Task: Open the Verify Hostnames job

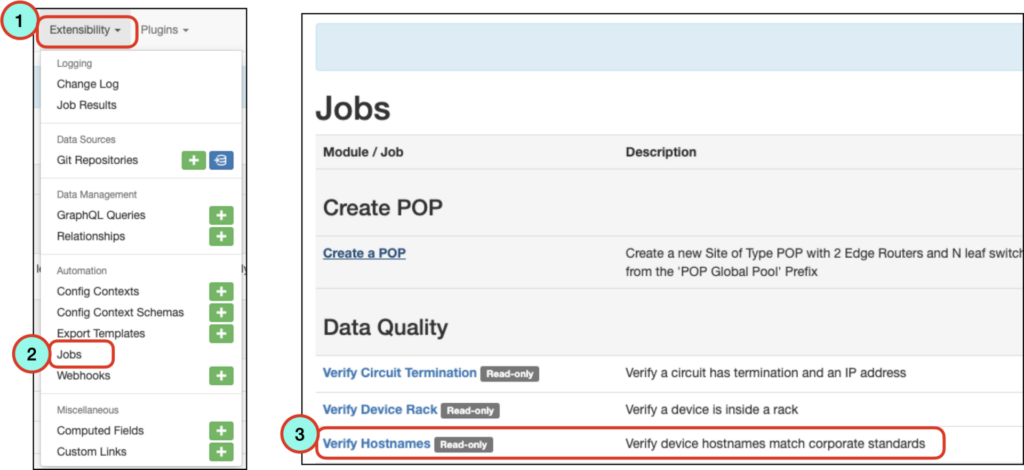Action: [377, 444]
